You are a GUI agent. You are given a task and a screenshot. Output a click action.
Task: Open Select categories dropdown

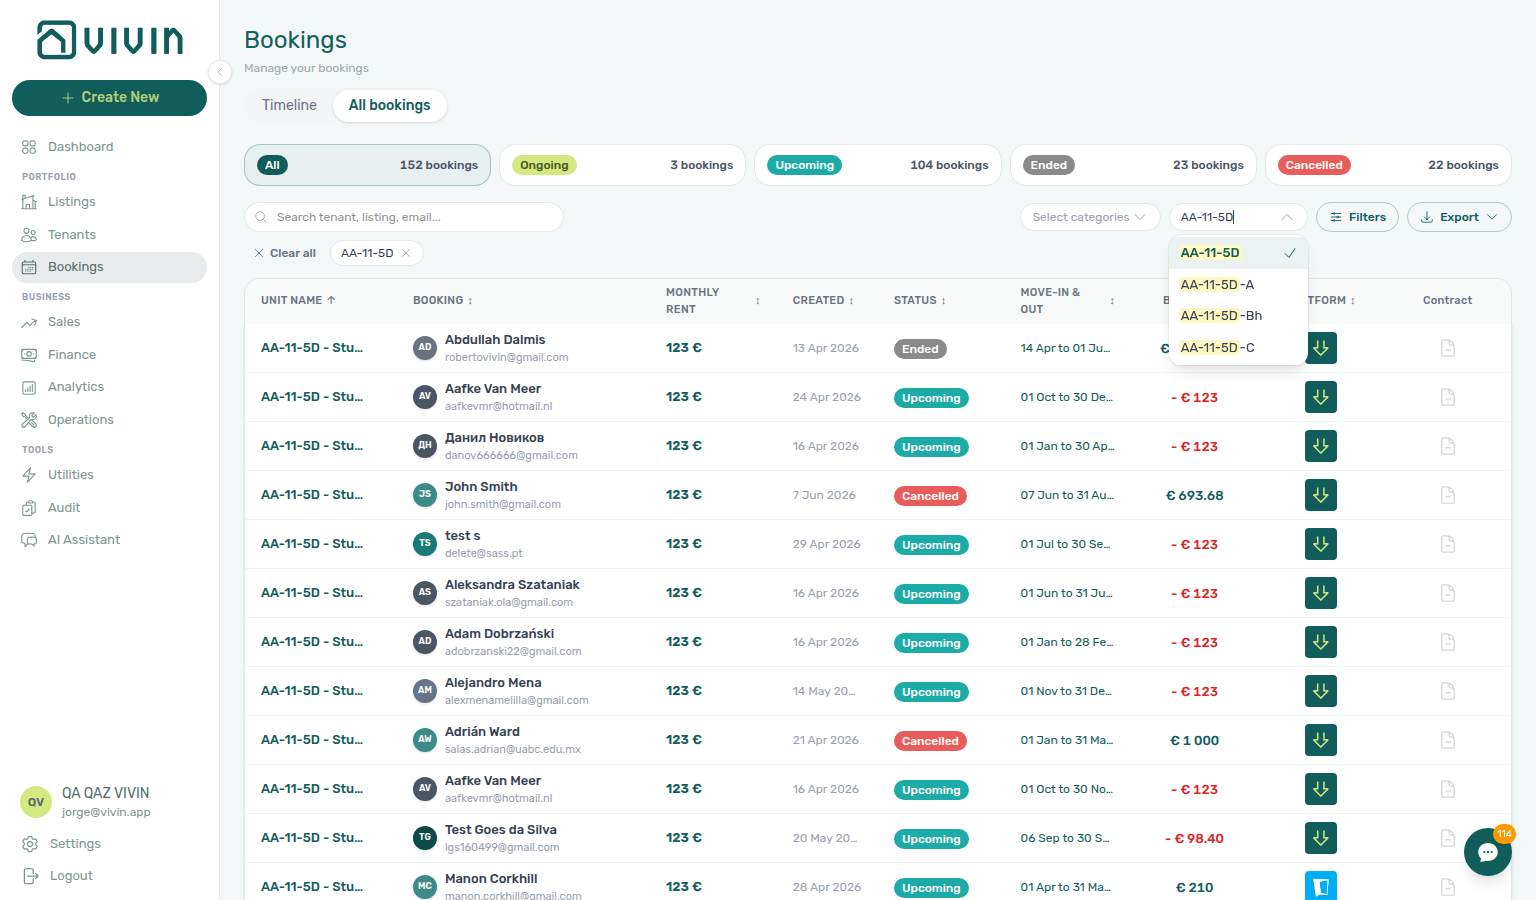tap(1090, 217)
